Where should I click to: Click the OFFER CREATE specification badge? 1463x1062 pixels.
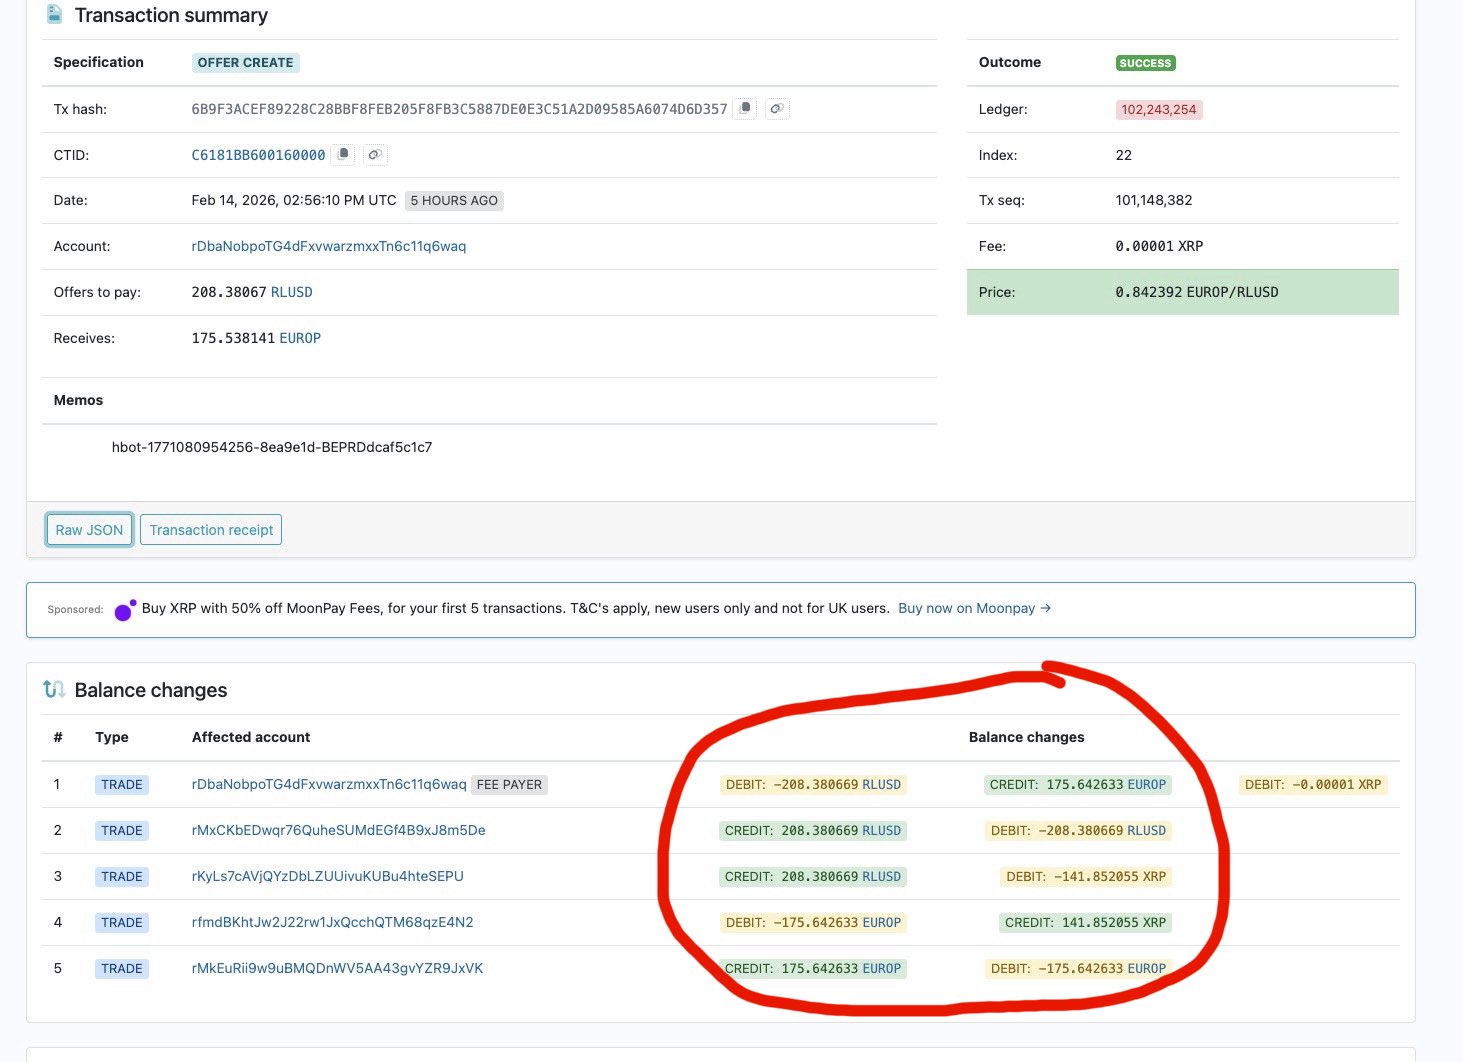[x=245, y=62]
